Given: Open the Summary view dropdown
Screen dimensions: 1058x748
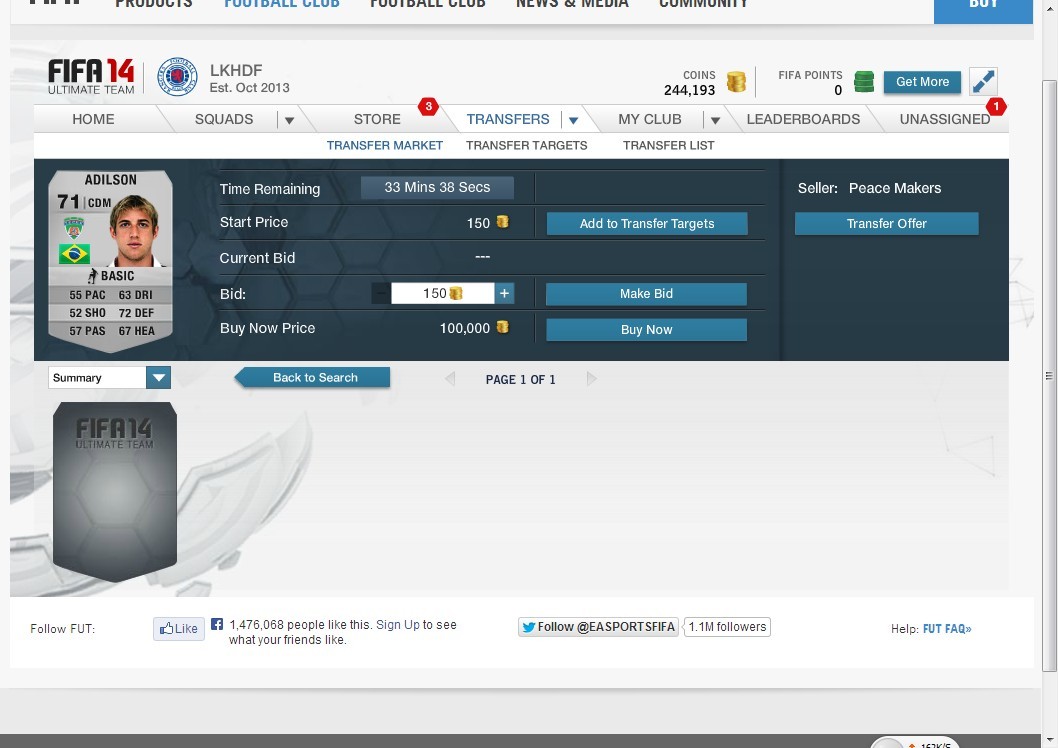Looking at the screenshot, I should (109, 378).
